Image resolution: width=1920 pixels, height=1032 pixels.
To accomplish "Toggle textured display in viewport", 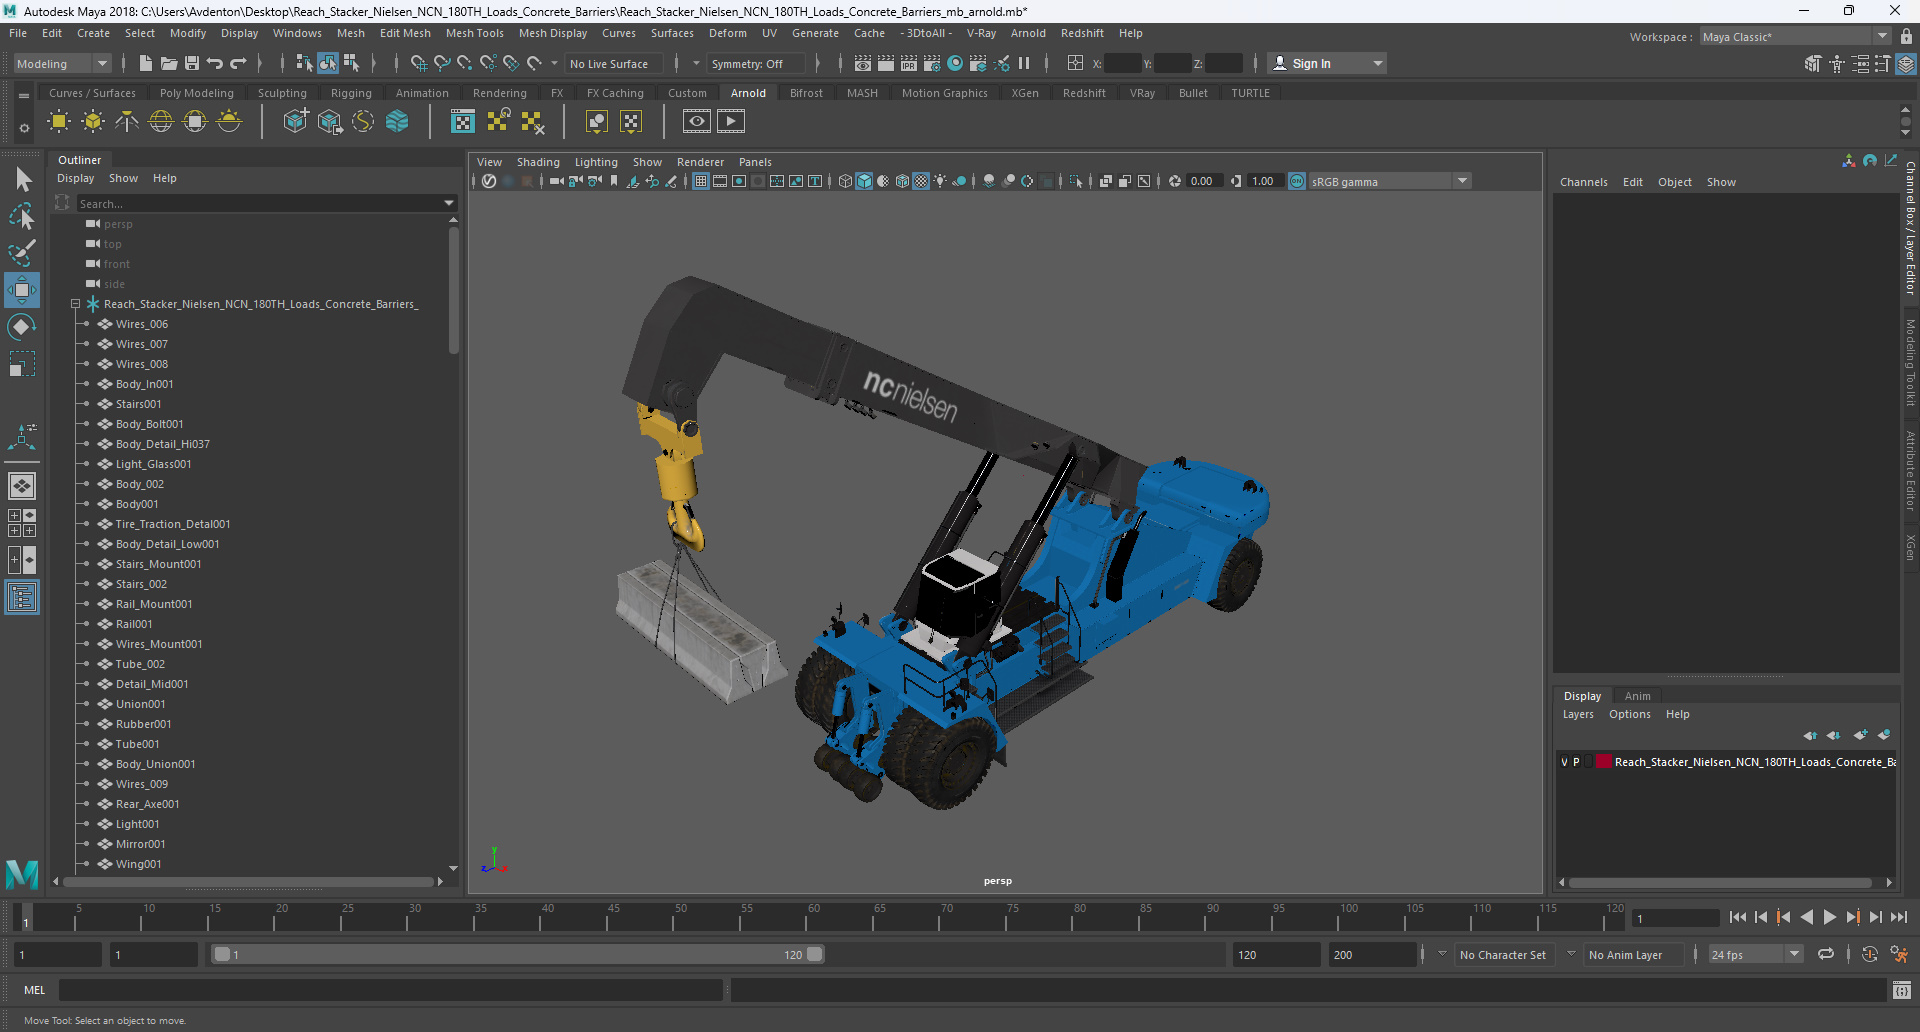I will click(921, 181).
